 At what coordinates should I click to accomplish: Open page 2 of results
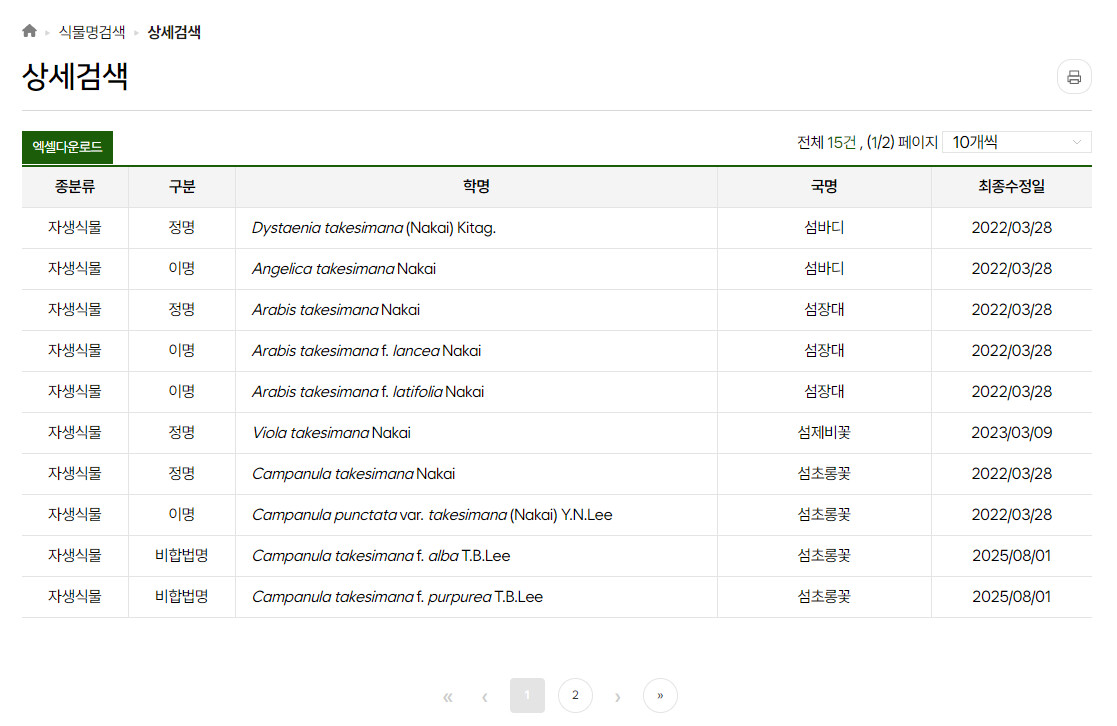(575, 696)
